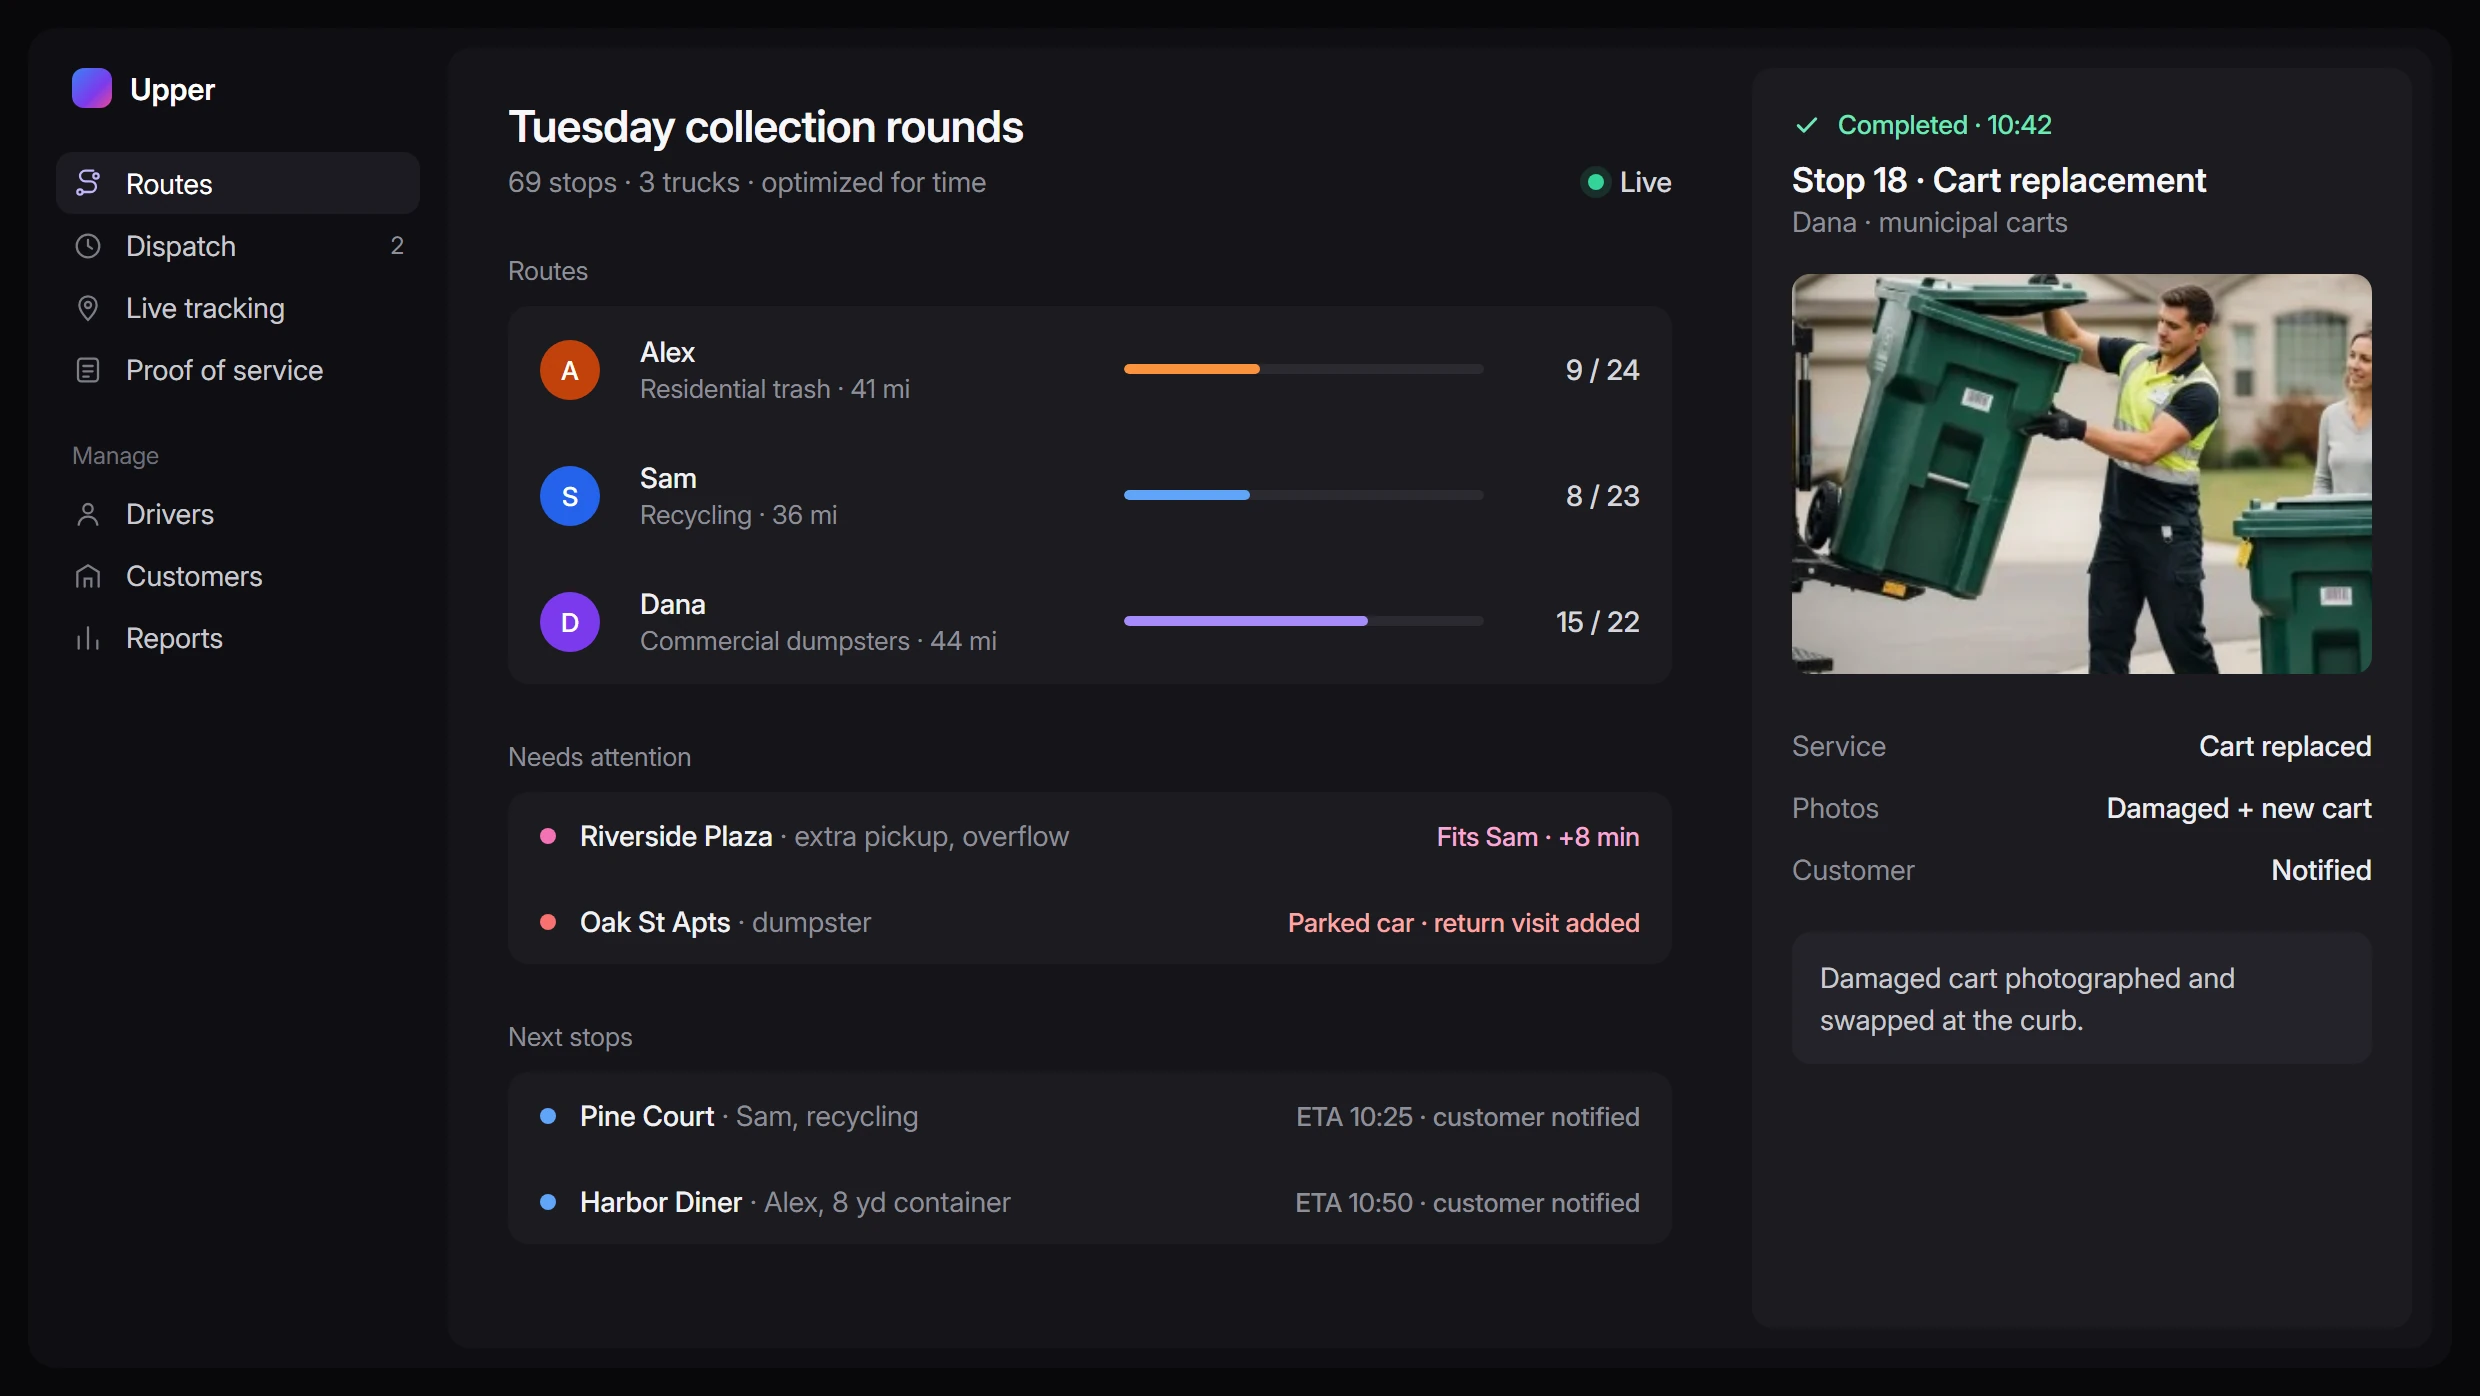Click Residential trash · 41 mi text

[775, 389]
